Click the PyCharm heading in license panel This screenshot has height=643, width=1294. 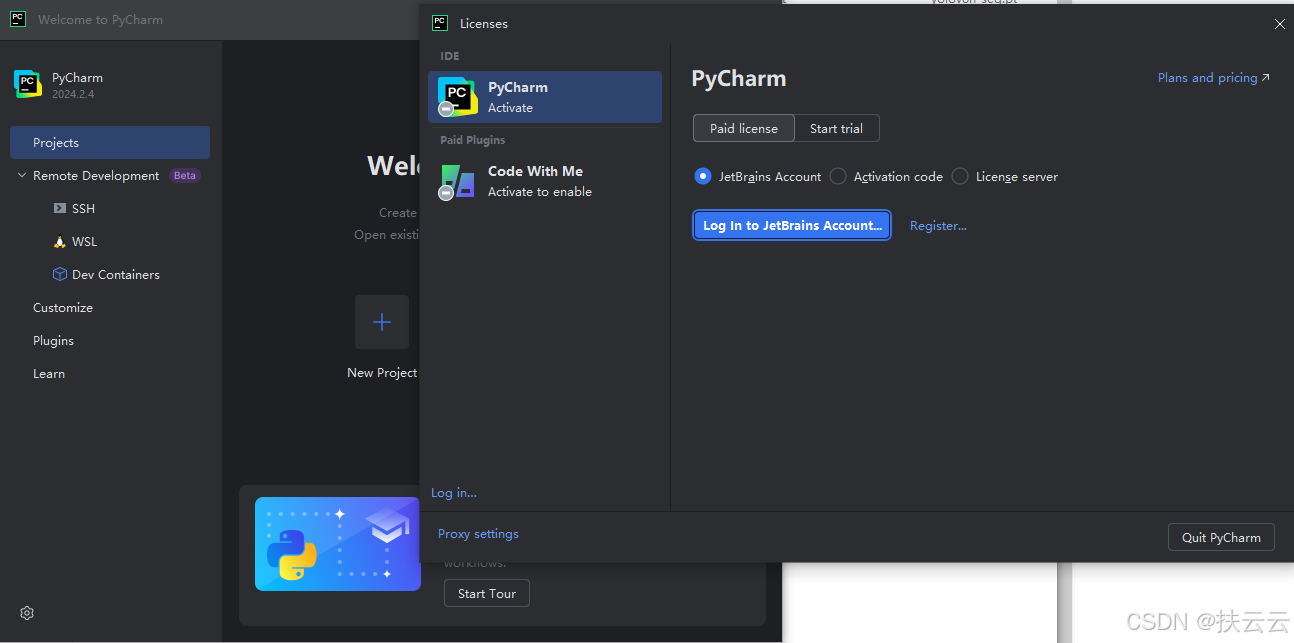tap(739, 78)
